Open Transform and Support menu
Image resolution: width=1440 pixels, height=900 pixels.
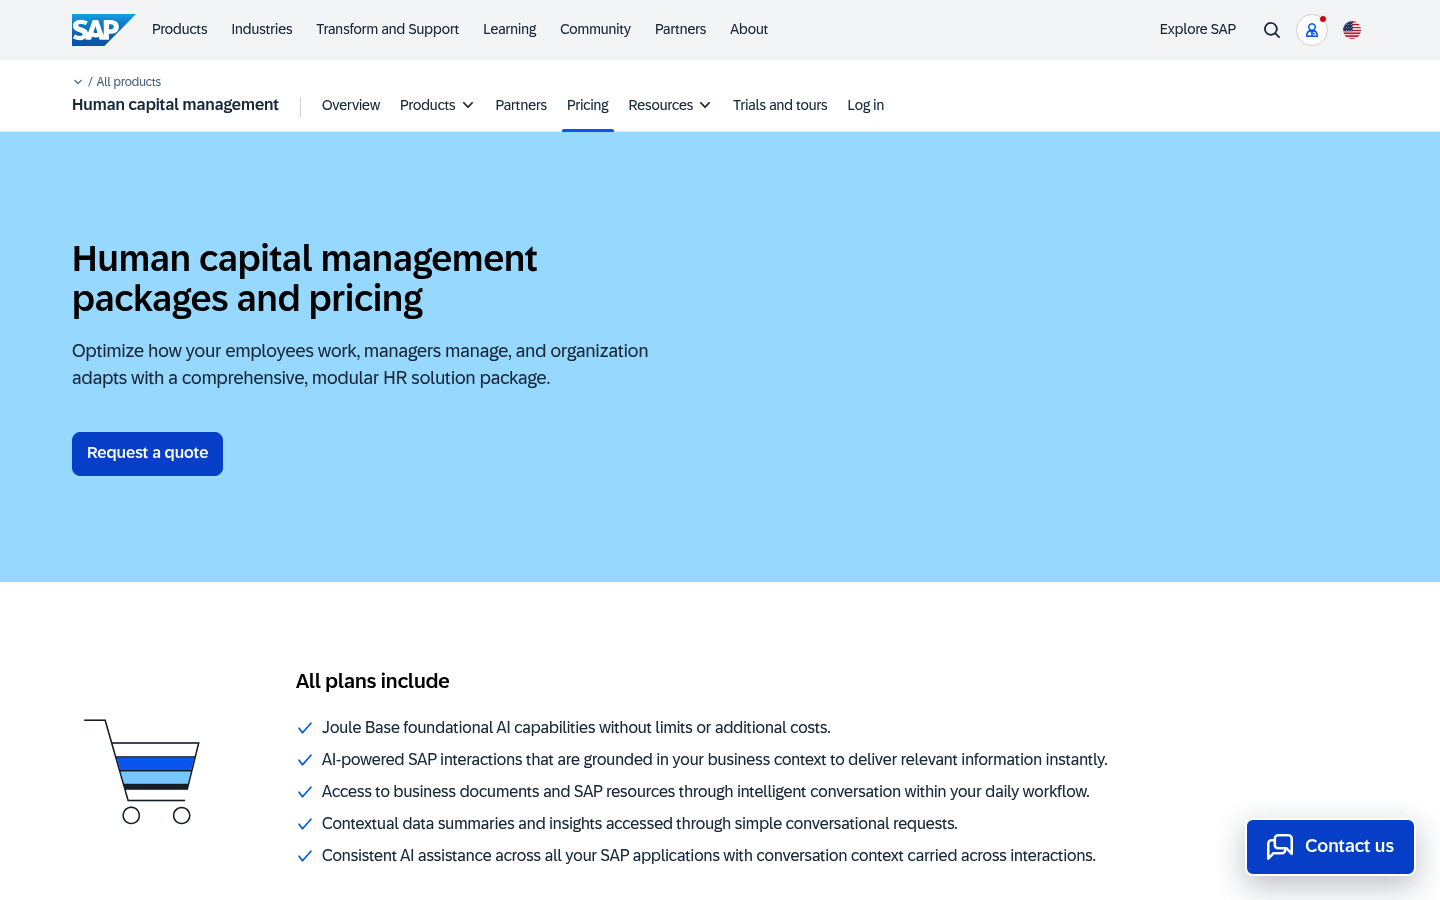tap(388, 29)
